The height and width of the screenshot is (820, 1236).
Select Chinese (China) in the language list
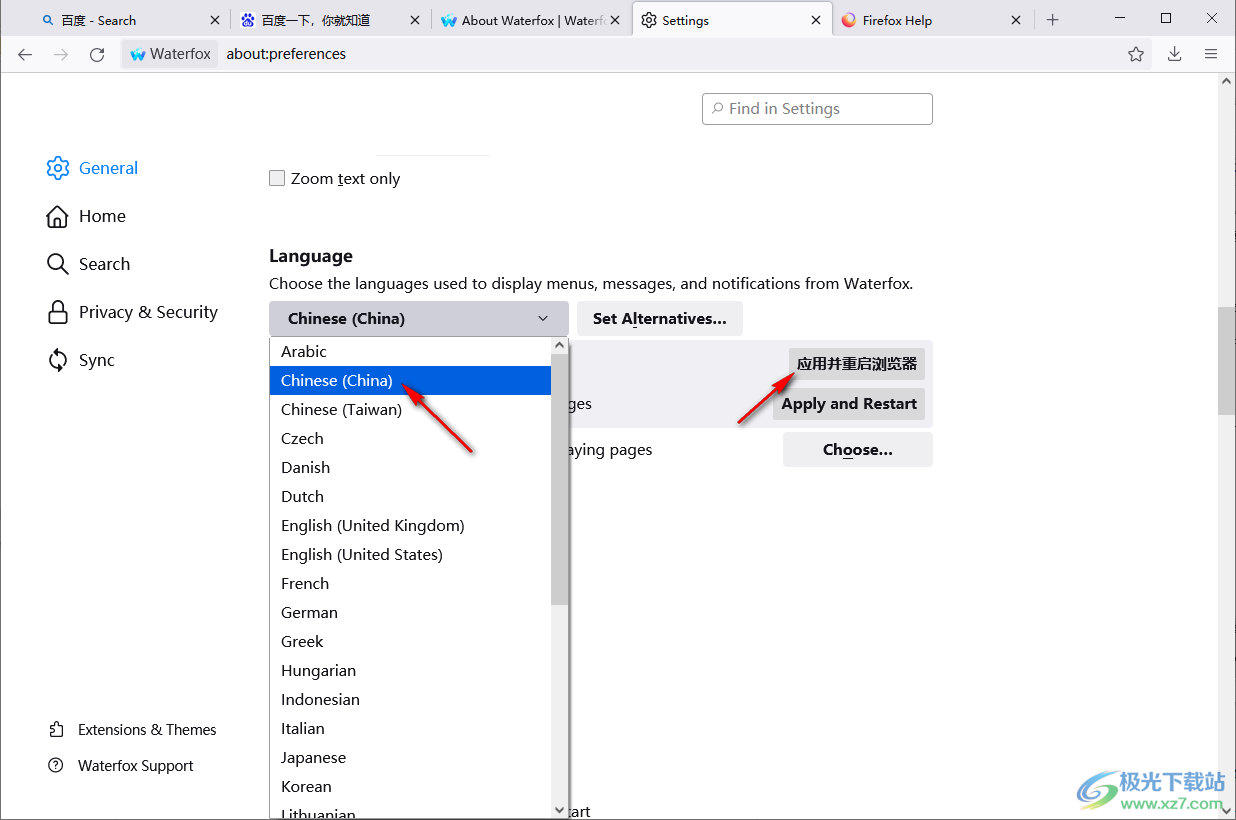[x=410, y=380]
